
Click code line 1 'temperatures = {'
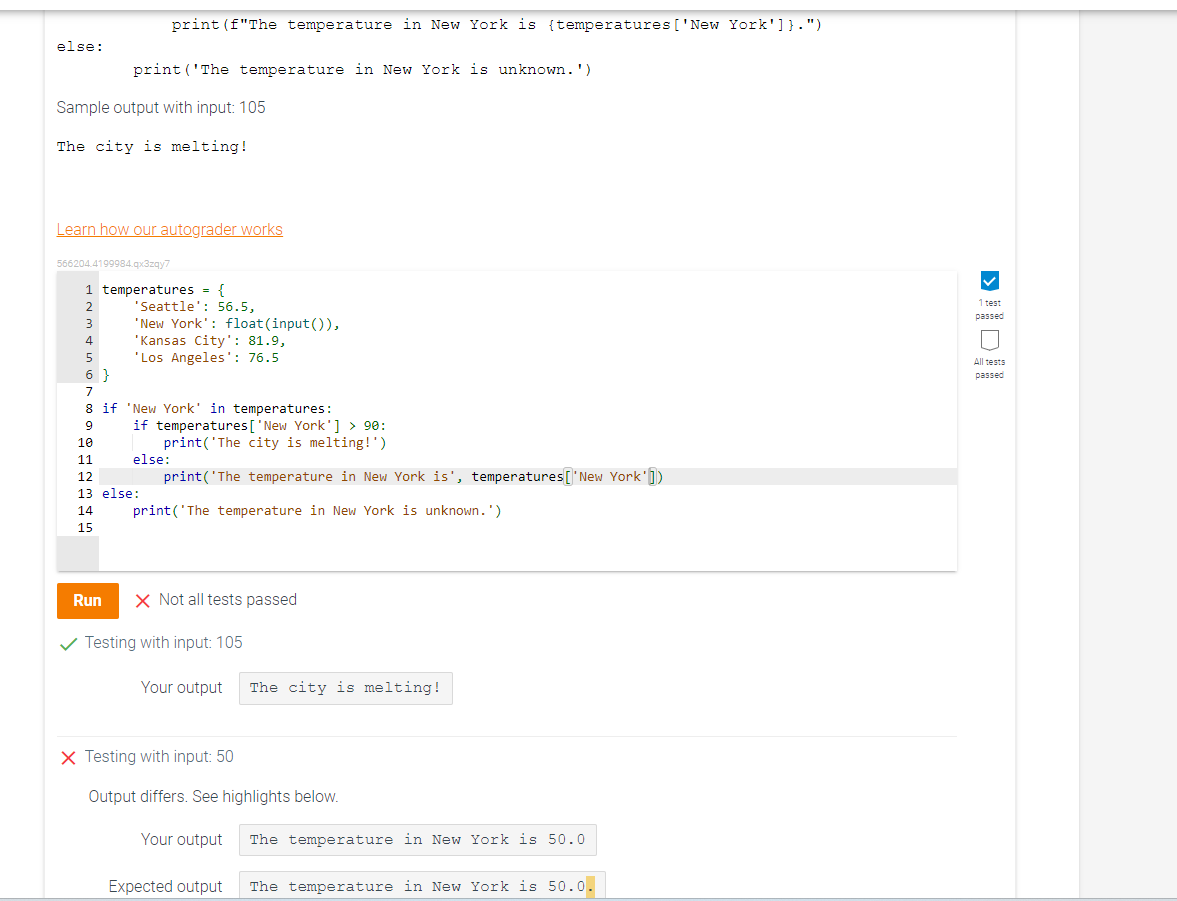pos(163,290)
